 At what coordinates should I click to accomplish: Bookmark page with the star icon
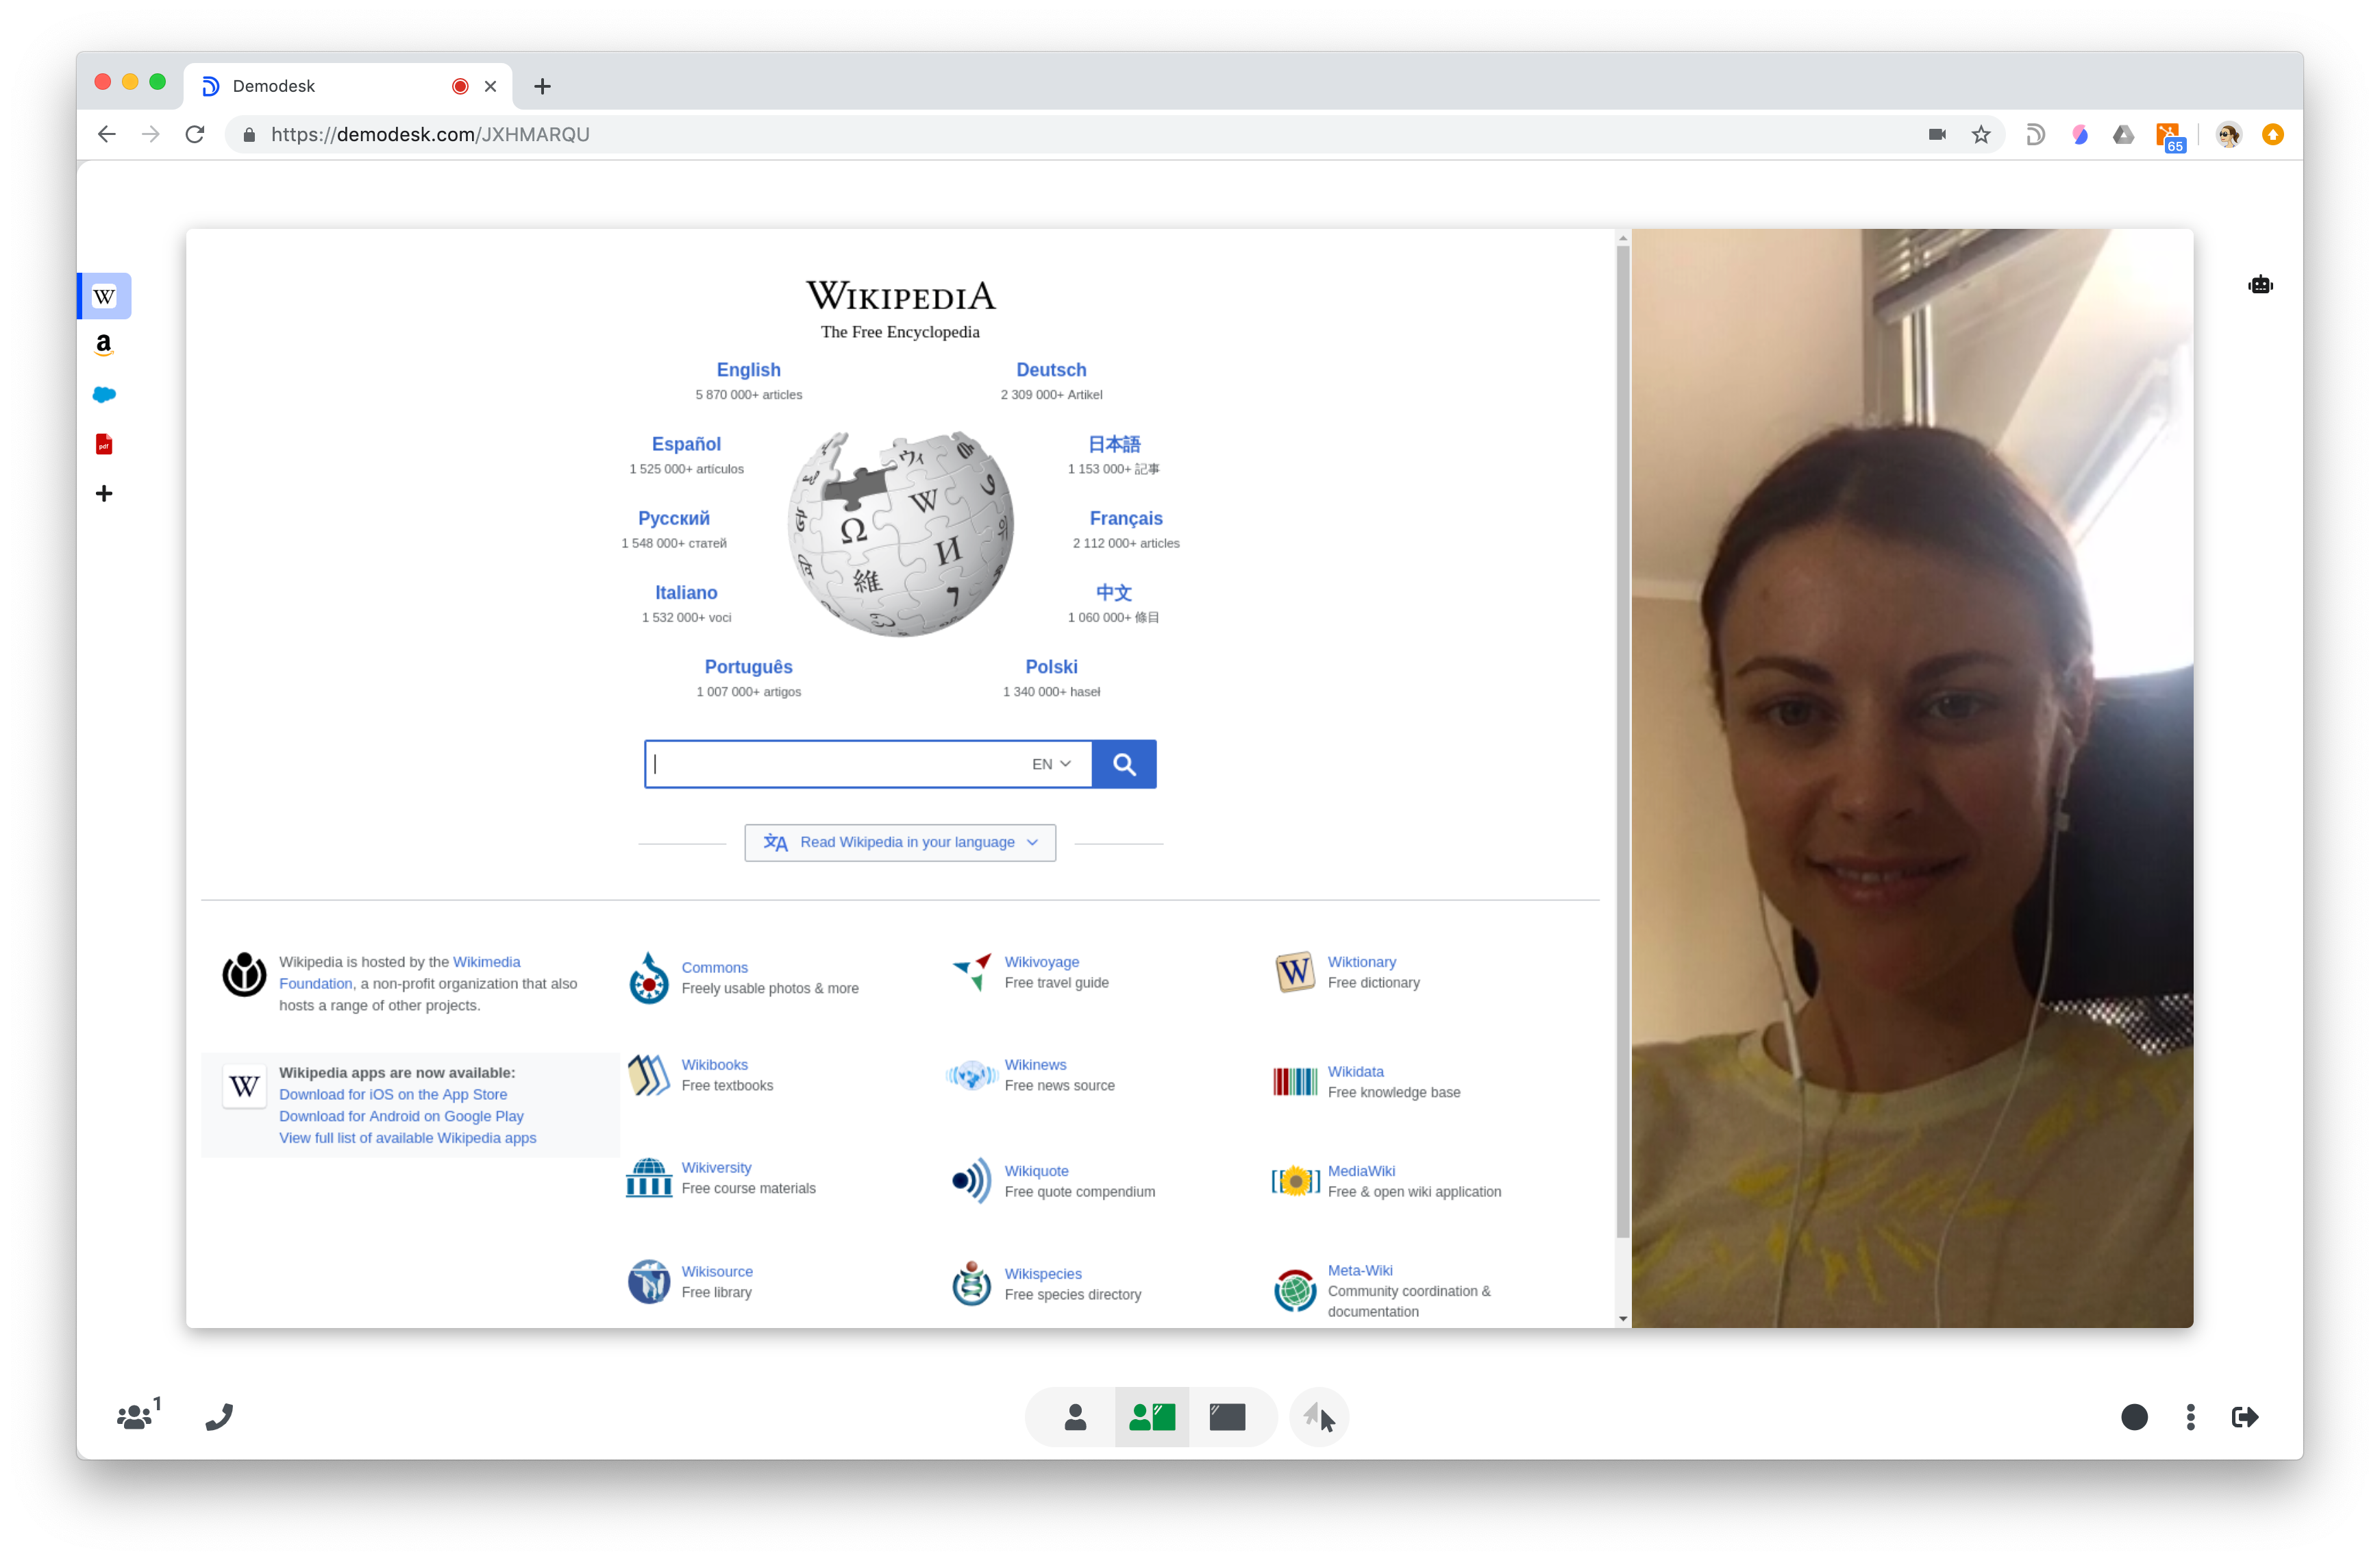click(1980, 134)
